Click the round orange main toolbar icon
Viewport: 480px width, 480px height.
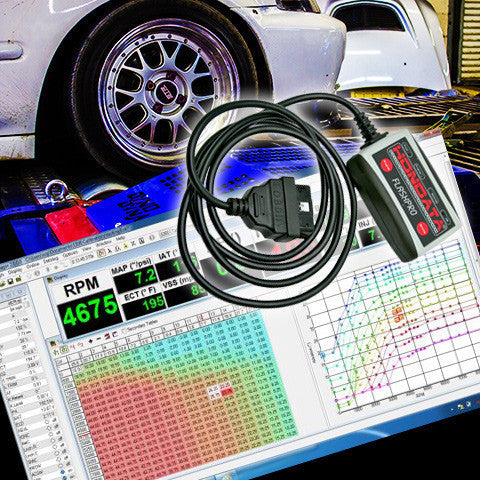click(x=101, y=253)
